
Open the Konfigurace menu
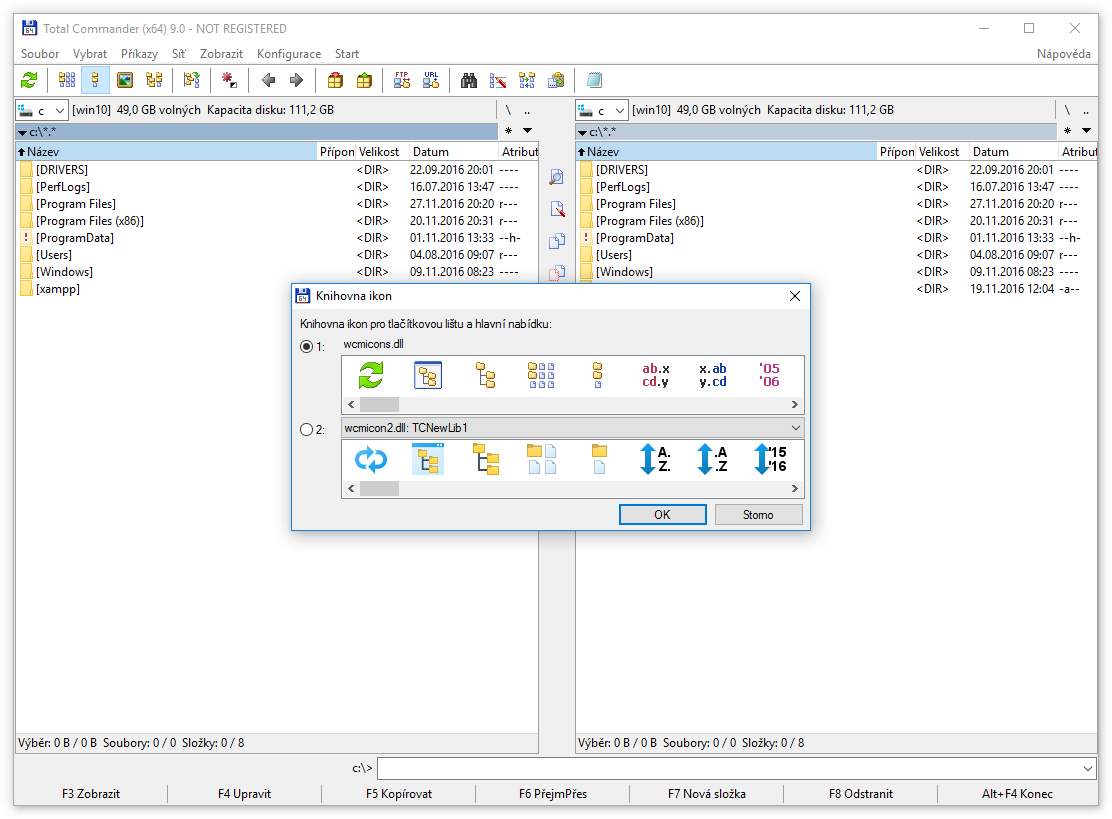[x=289, y=54]
